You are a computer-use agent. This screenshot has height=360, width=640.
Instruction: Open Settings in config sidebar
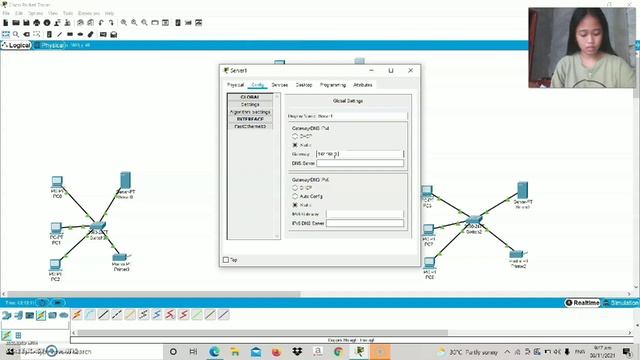pos(250,104)
